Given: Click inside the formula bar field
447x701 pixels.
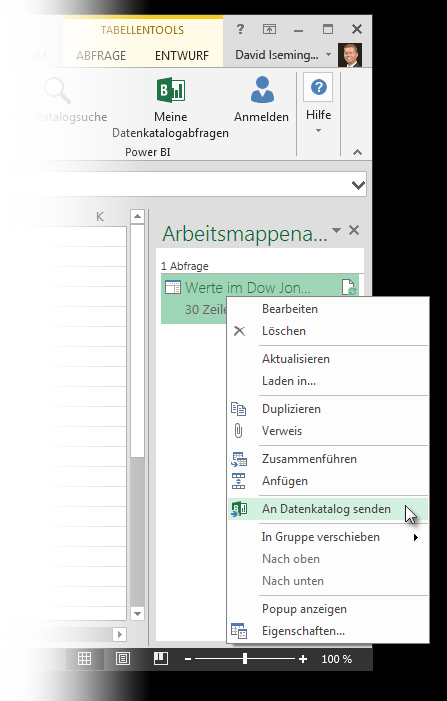Looking at the screenshot, I should [188, 184].
